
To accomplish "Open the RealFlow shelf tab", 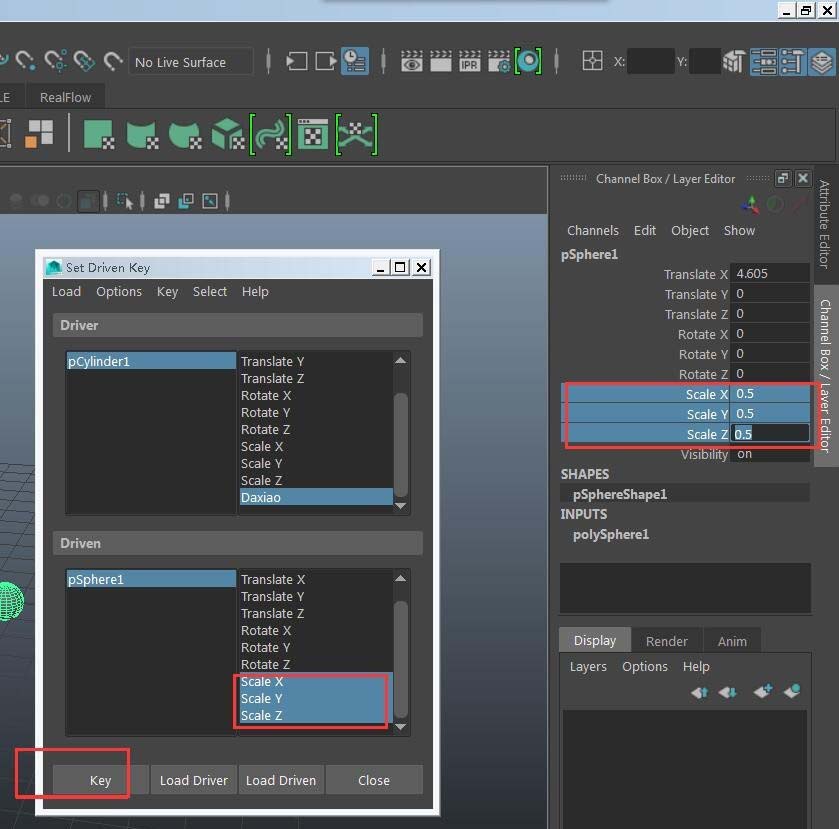I will (x=65, y=97).
